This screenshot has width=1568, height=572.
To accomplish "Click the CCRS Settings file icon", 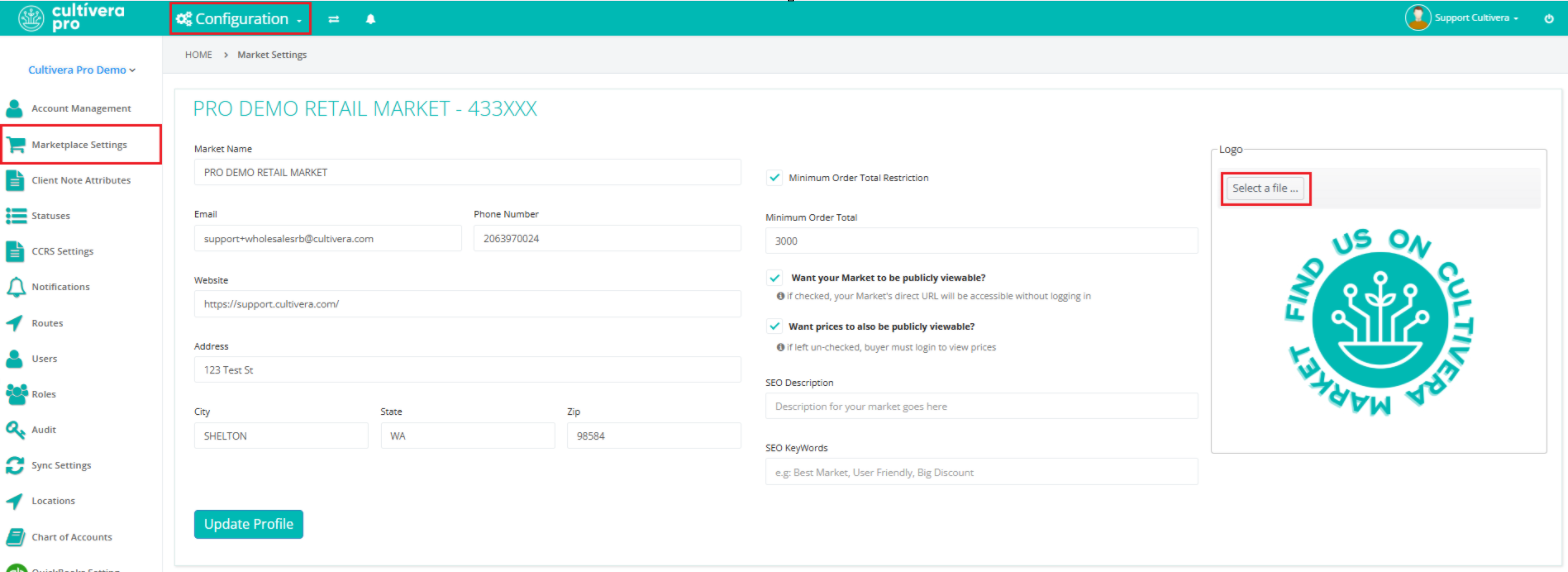I will coord(15,251).
